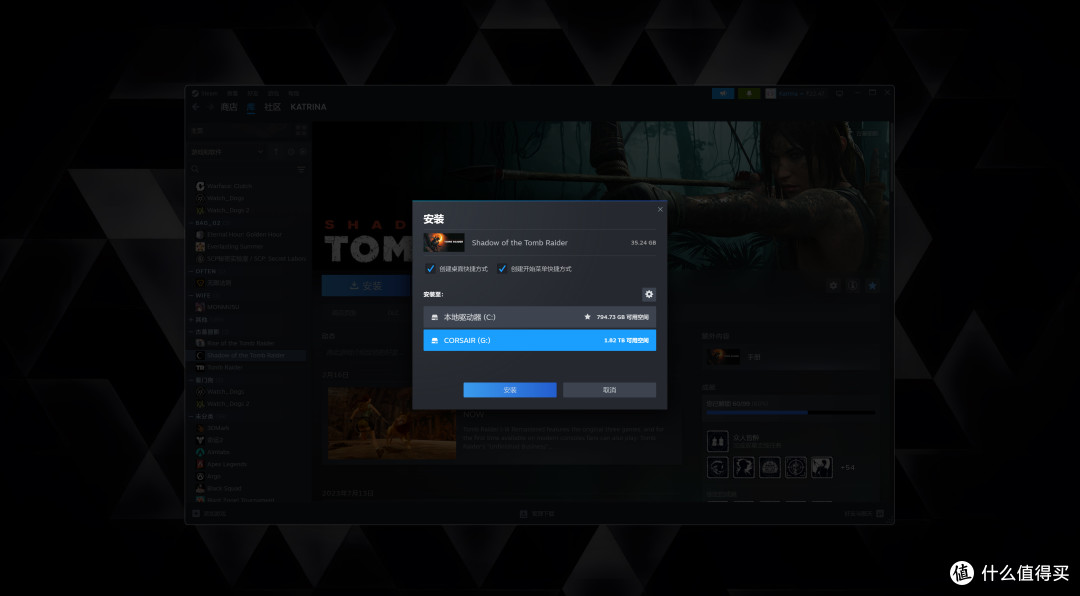Open 好友与聊天 at bottom right

(864, 513)
